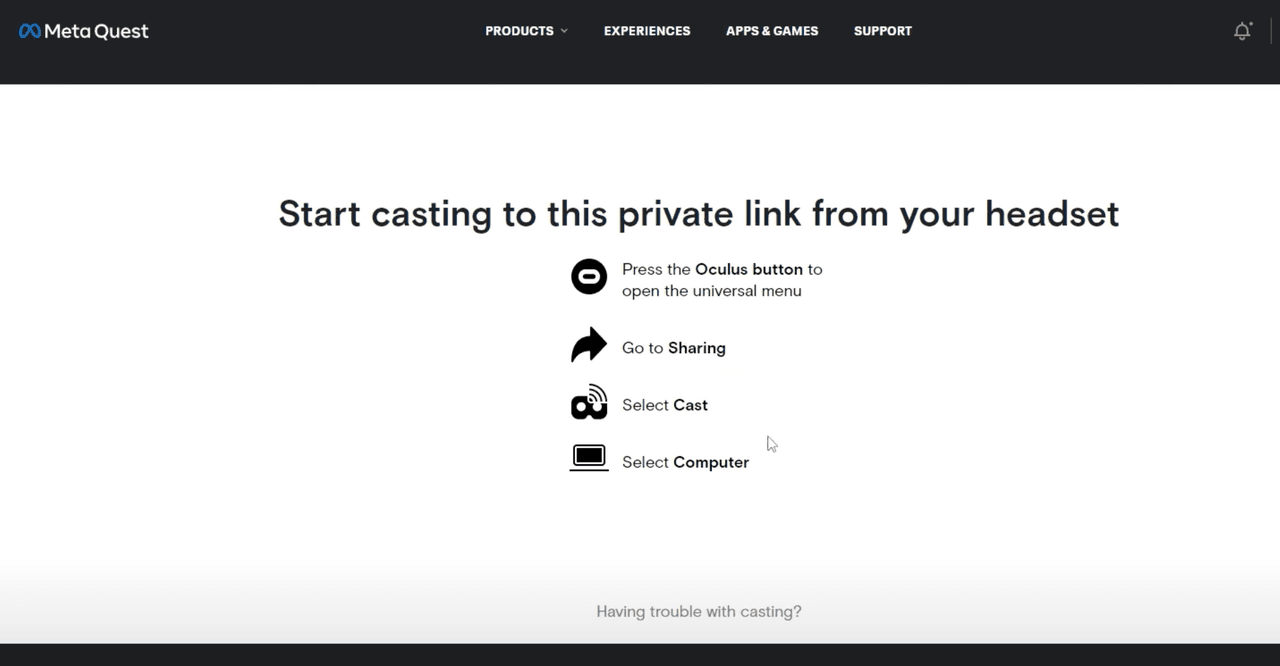Expand the Products dropdown chevron
Screen dimensions: 1280x666
coord(564,31)
